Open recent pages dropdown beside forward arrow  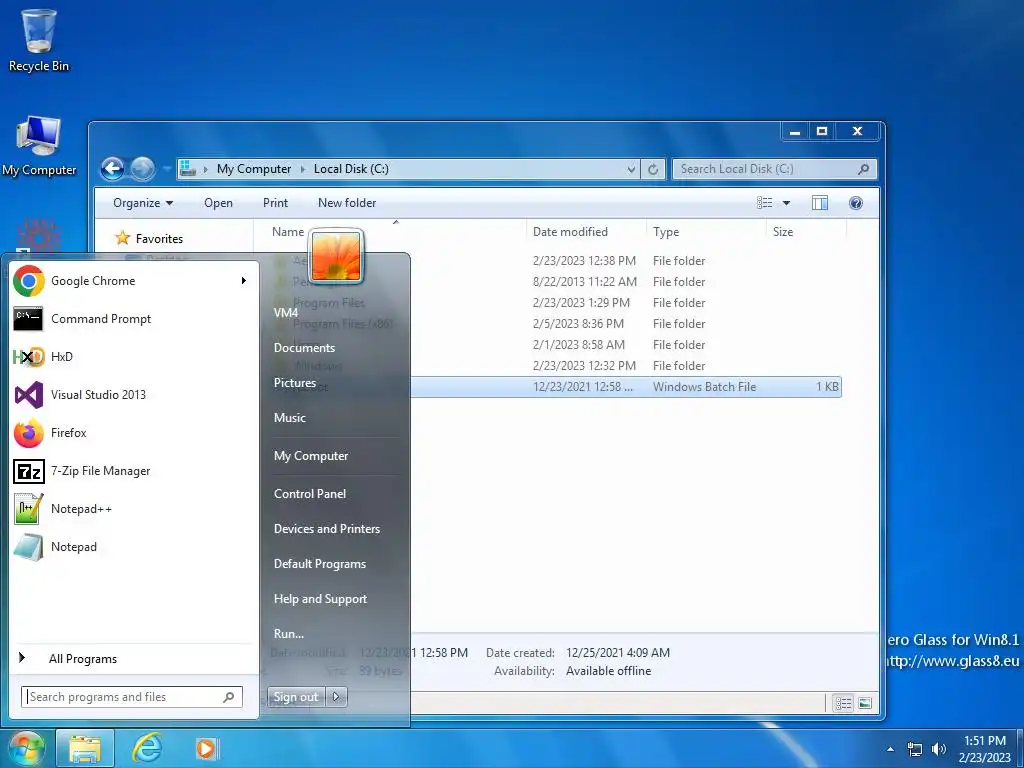pos(167,169)
